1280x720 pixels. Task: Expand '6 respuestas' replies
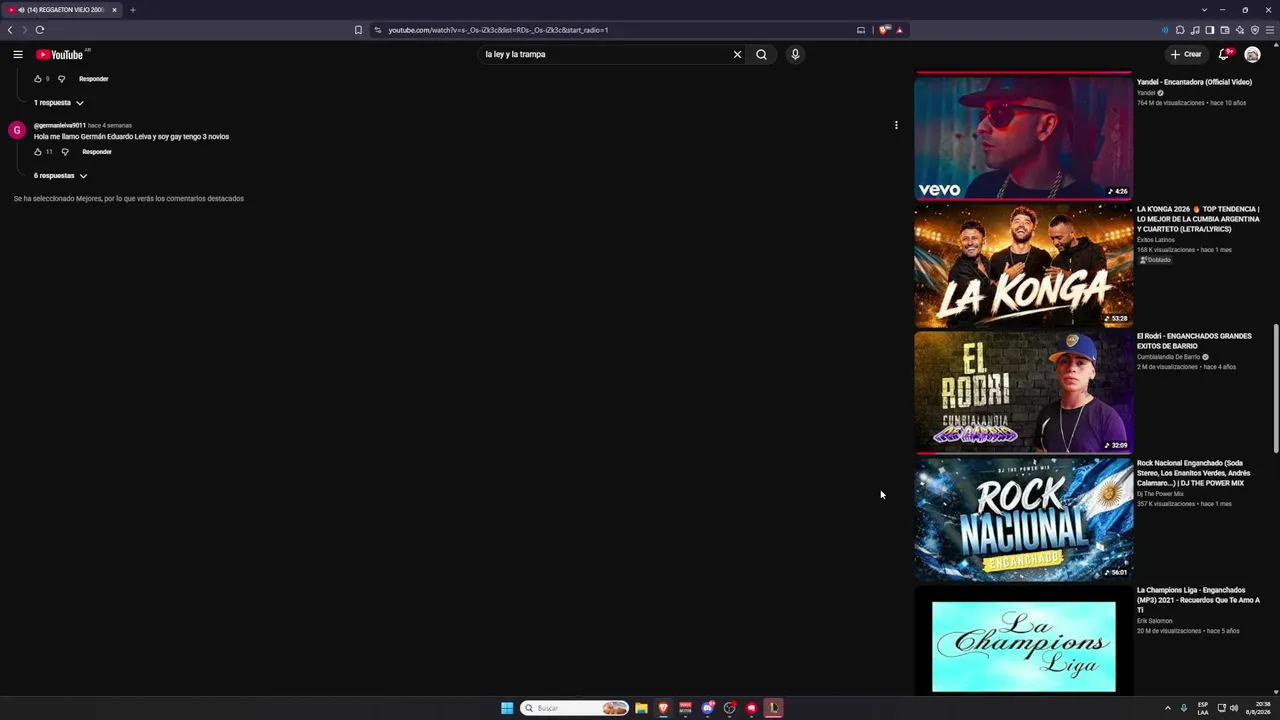click(60, 176)
